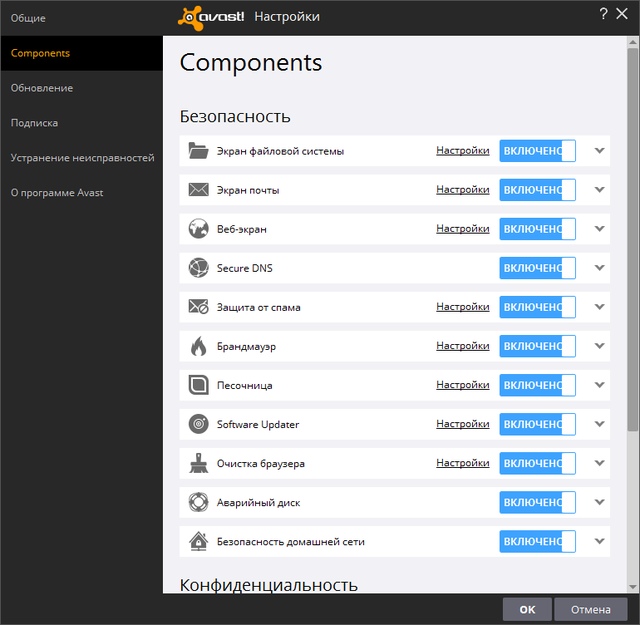Turn off Software Updater toggle
The image size is (640, 625).
(x=537, y=424)
